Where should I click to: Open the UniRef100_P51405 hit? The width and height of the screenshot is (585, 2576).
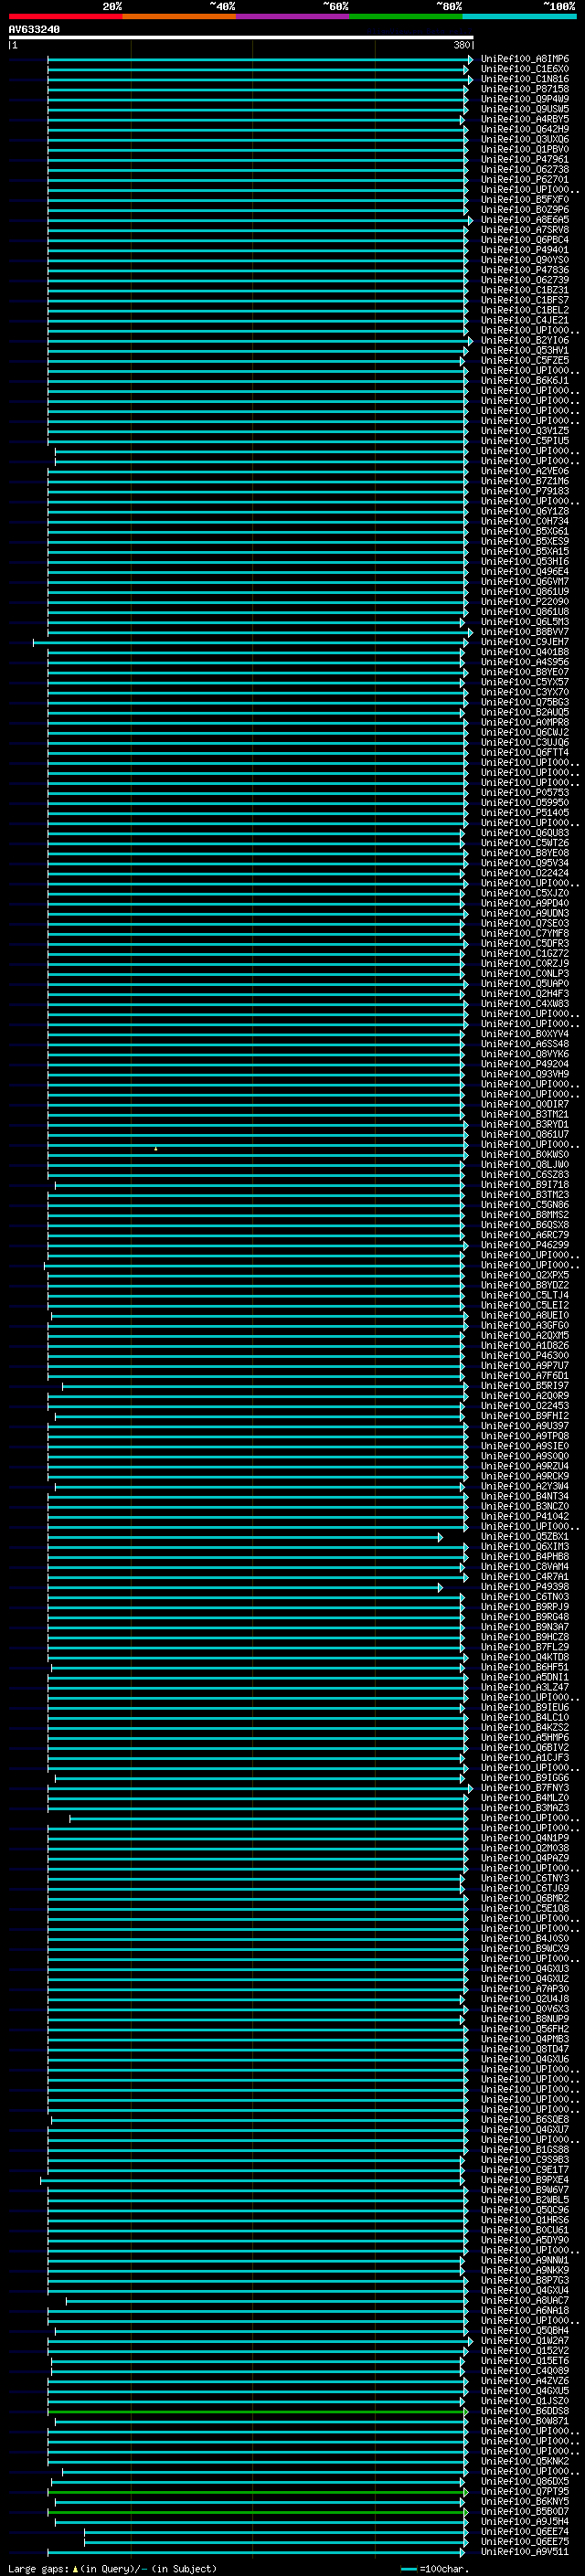click(524, 812)
